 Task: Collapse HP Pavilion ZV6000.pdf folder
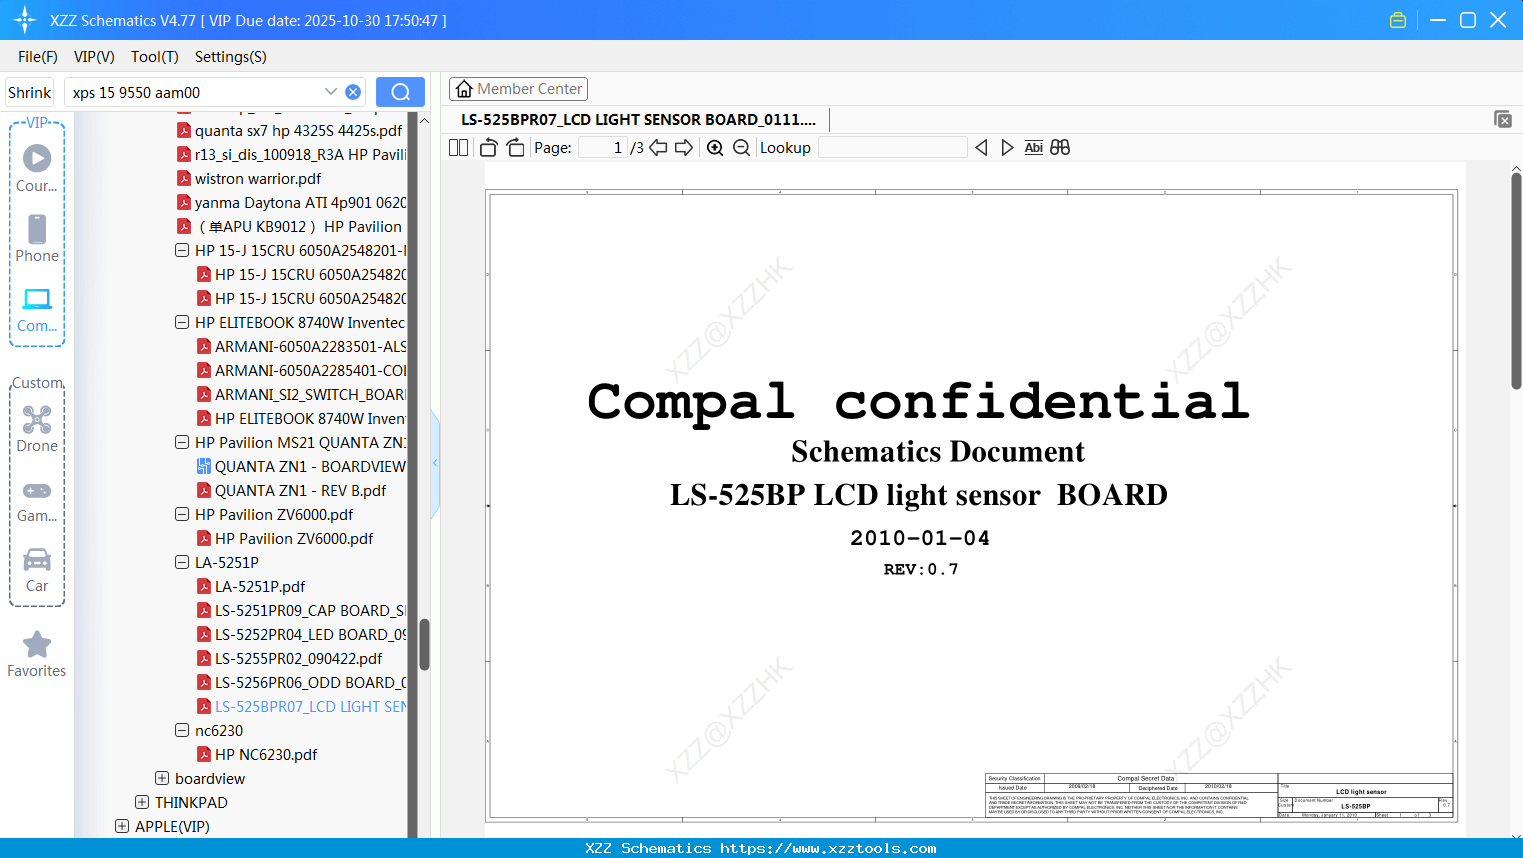pyautogui.click(x=182, y=514)
